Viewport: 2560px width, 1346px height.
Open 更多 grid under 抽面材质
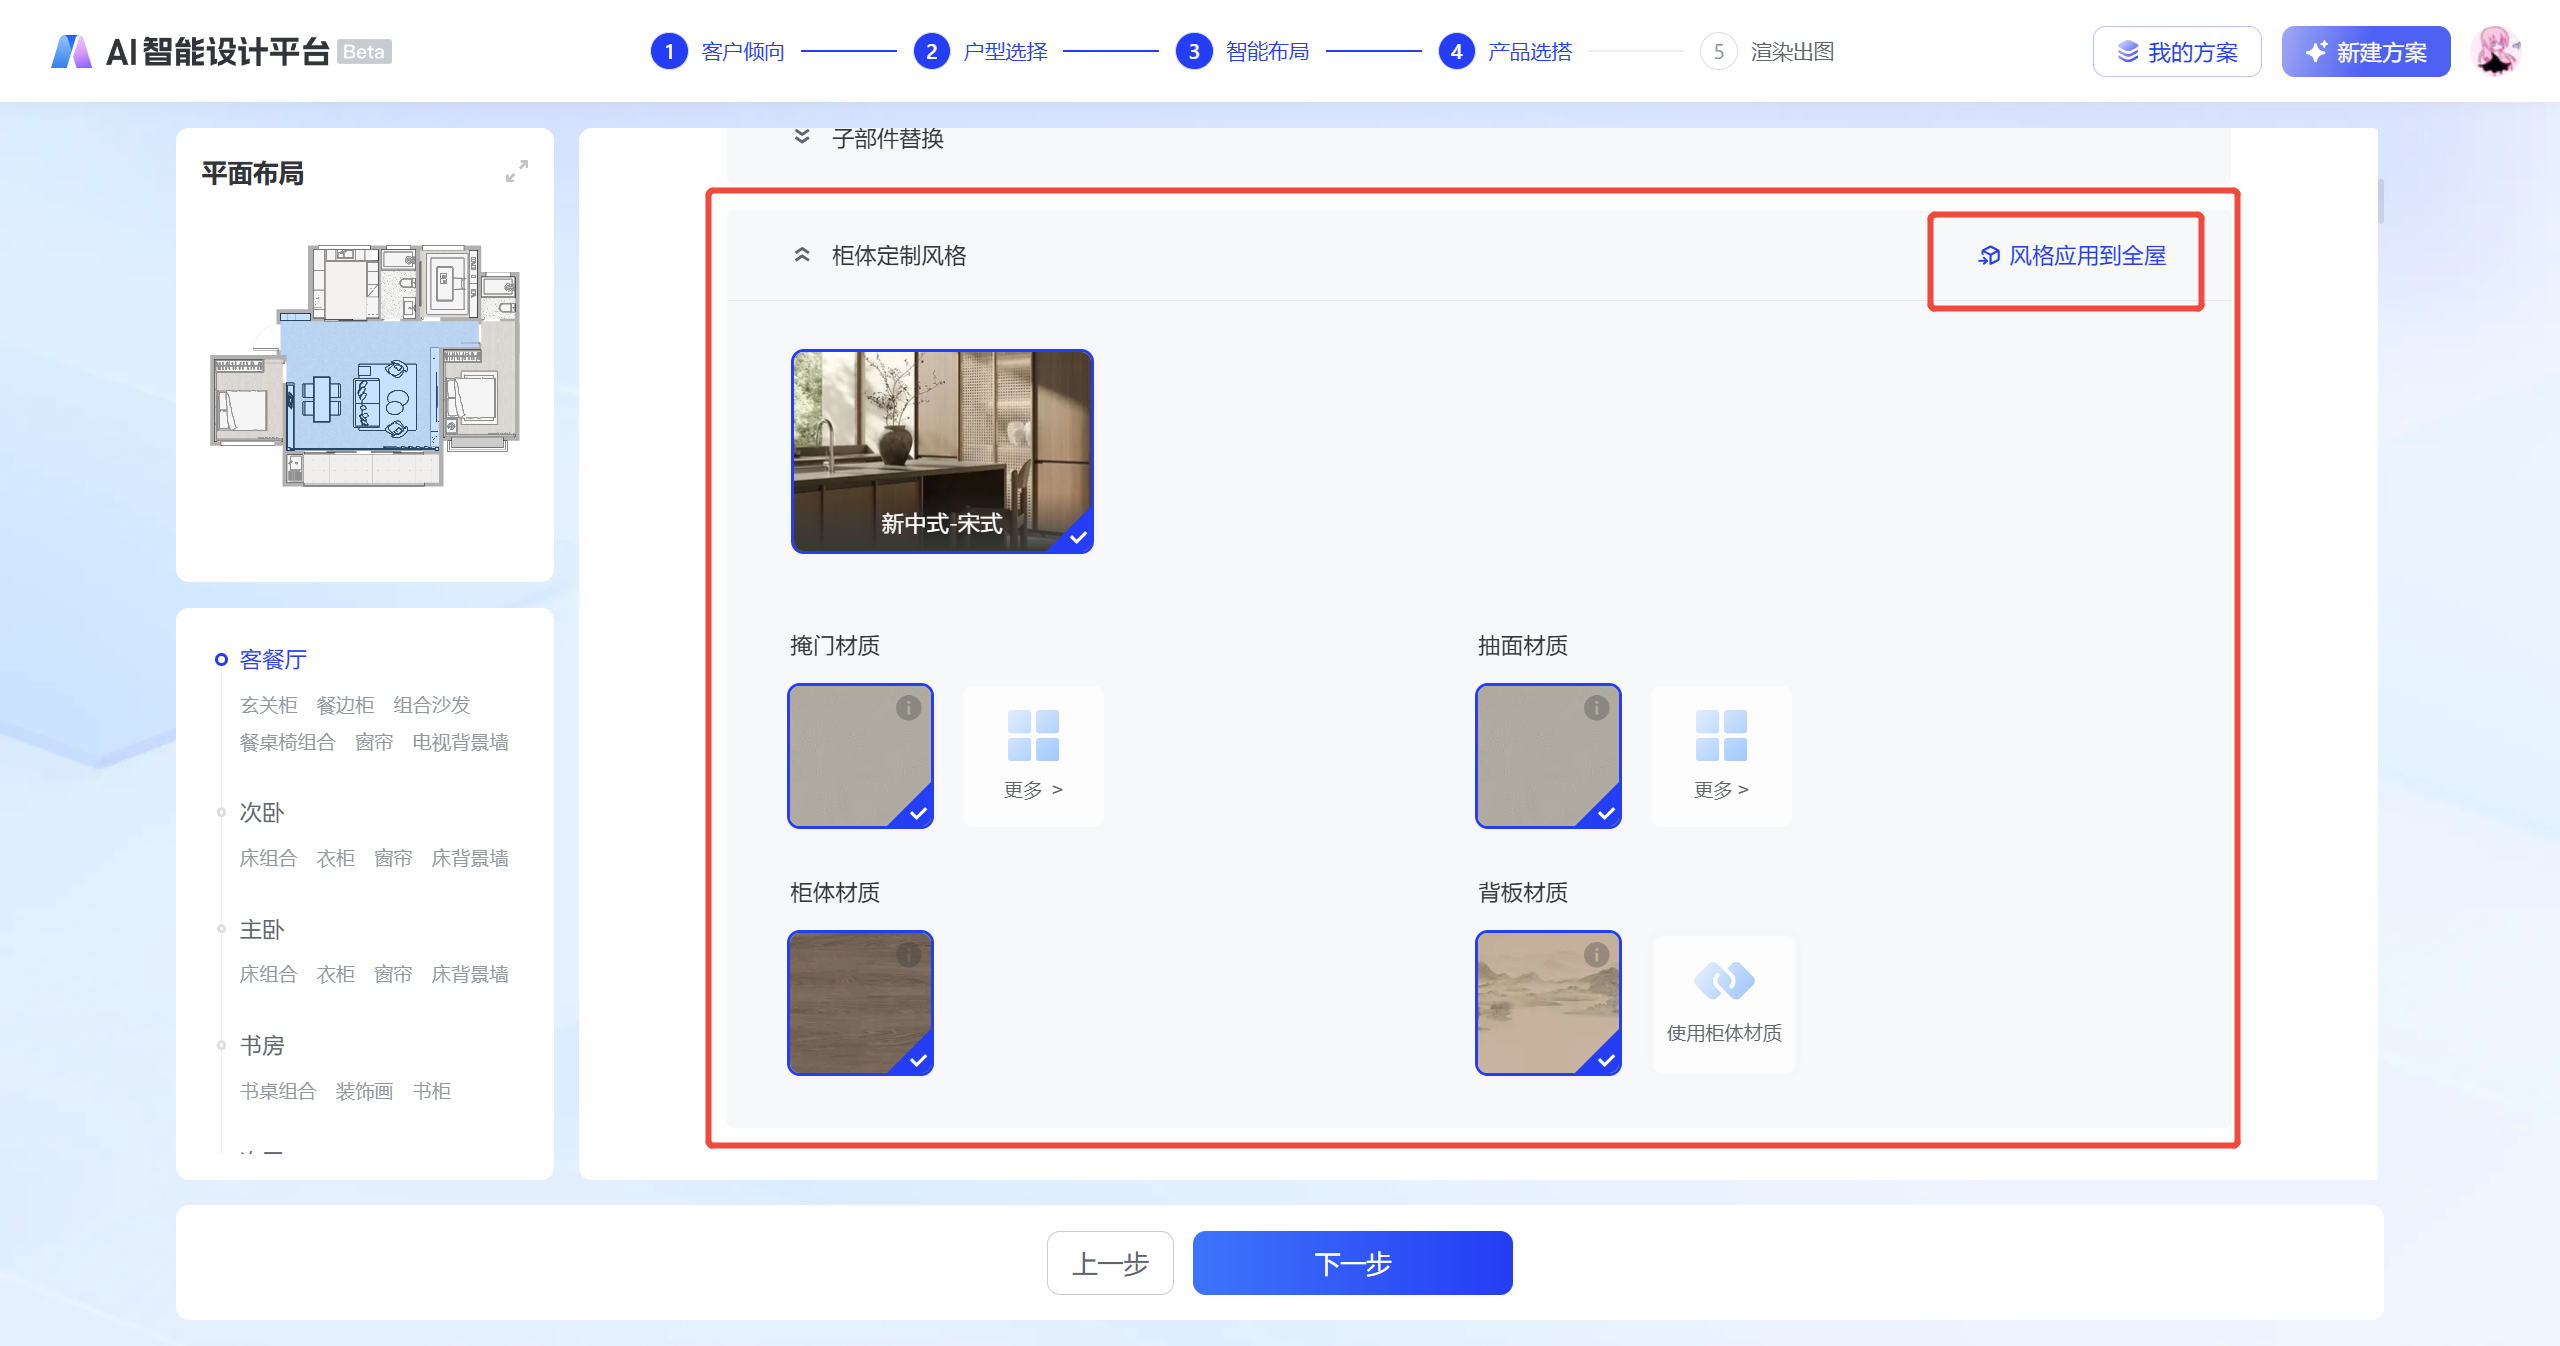(1721, 756)
